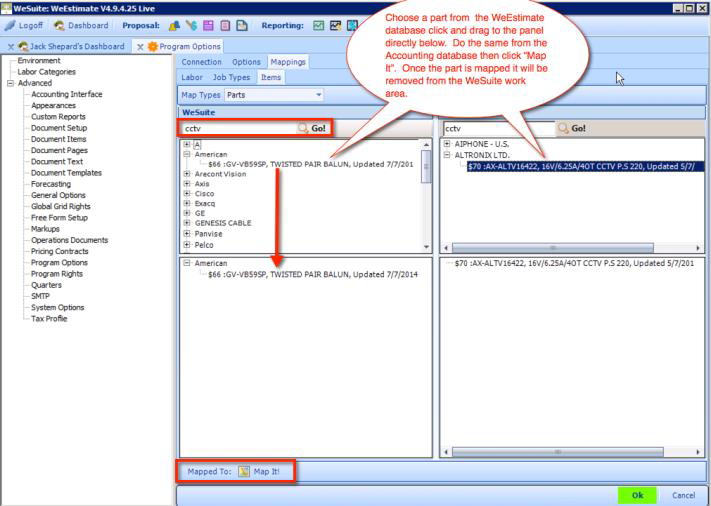The image size is (711, 506).
Task: Click Go! next to the WeSuite search
Action: click(x=318, y=128)
